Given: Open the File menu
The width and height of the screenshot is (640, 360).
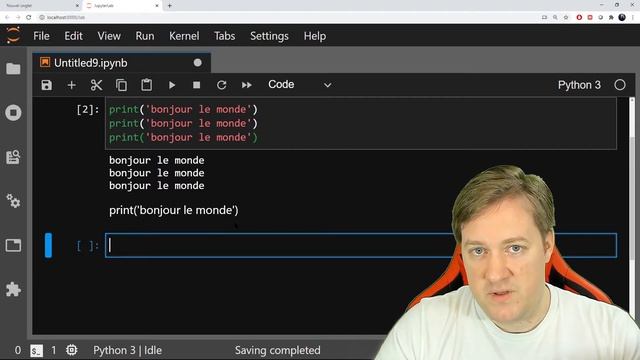Looking at the screenshot, I should coord(41,36).
